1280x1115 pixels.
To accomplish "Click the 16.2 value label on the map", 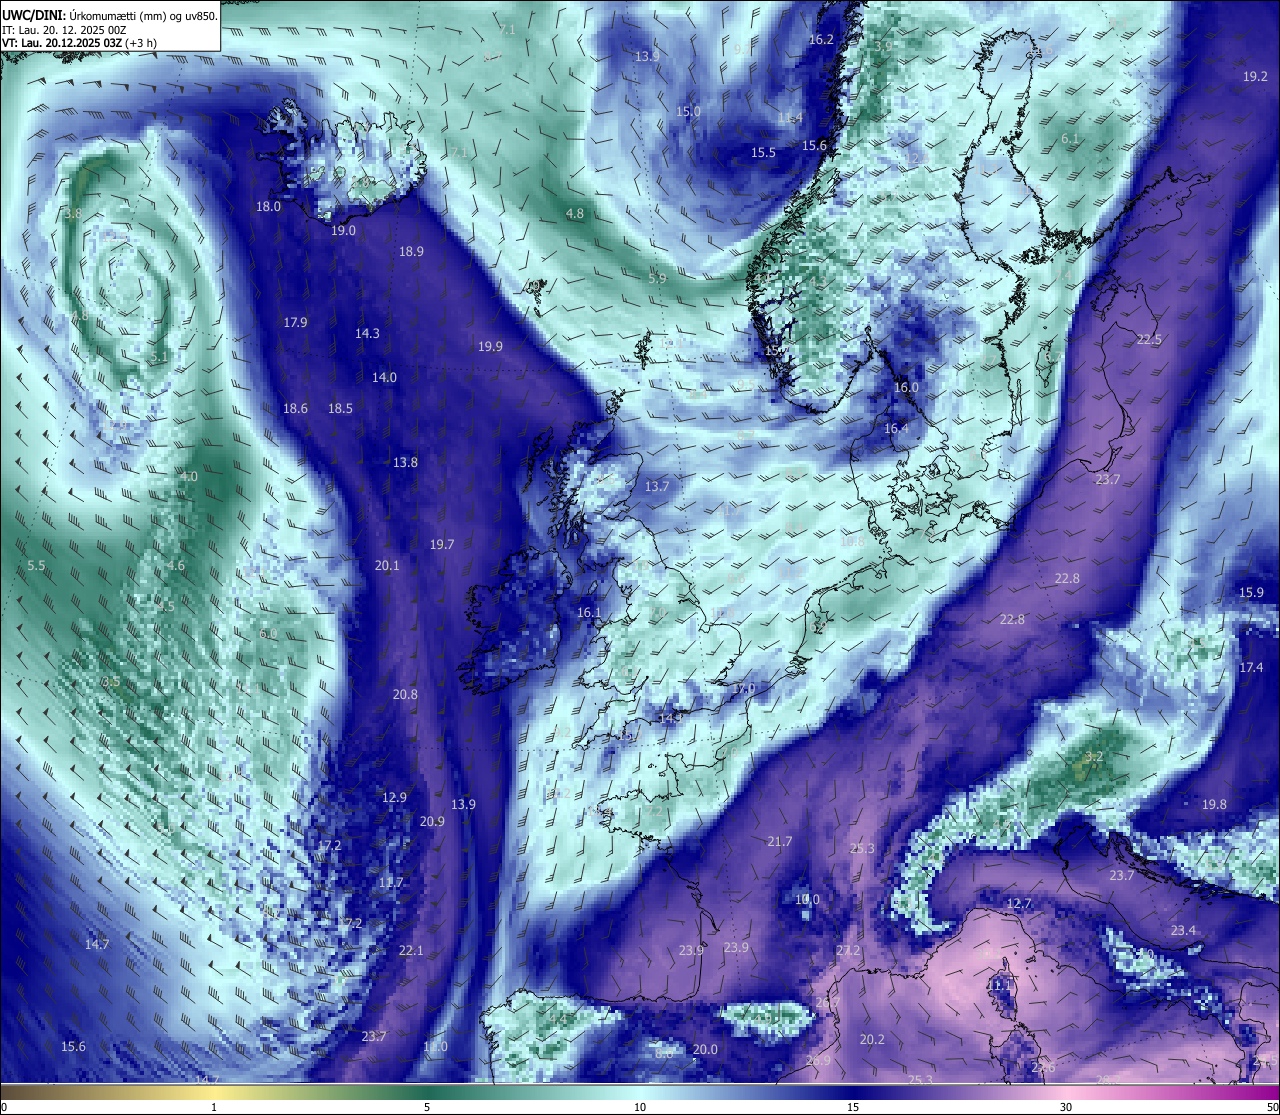I will coord(821,40).
